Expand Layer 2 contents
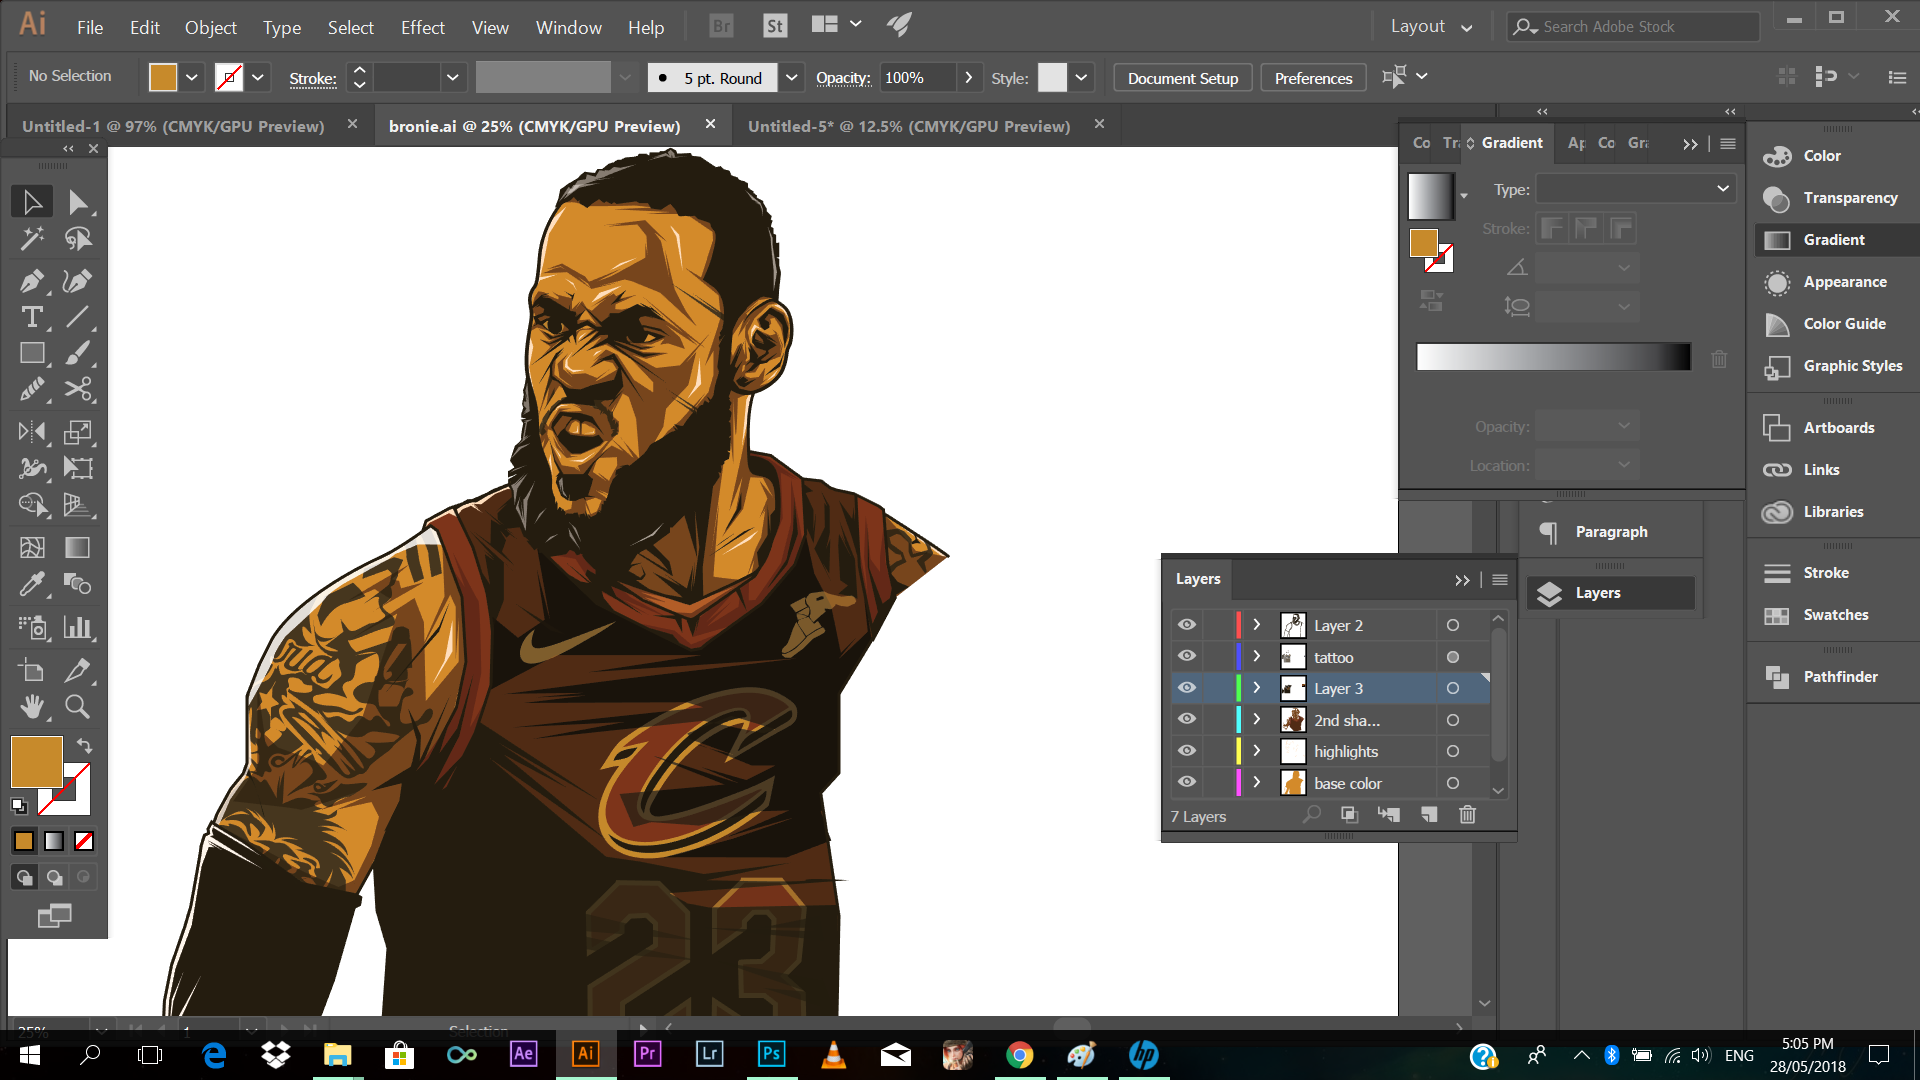The width and height of the screenshot is (1920, 1080). pyautogui.click(x=1257, y=625)
